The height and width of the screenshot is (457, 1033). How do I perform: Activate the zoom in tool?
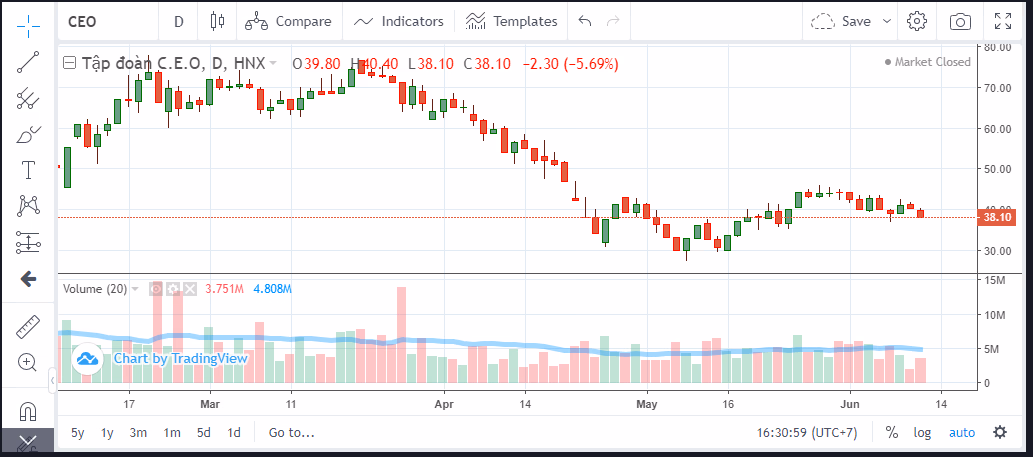(27, 362)
